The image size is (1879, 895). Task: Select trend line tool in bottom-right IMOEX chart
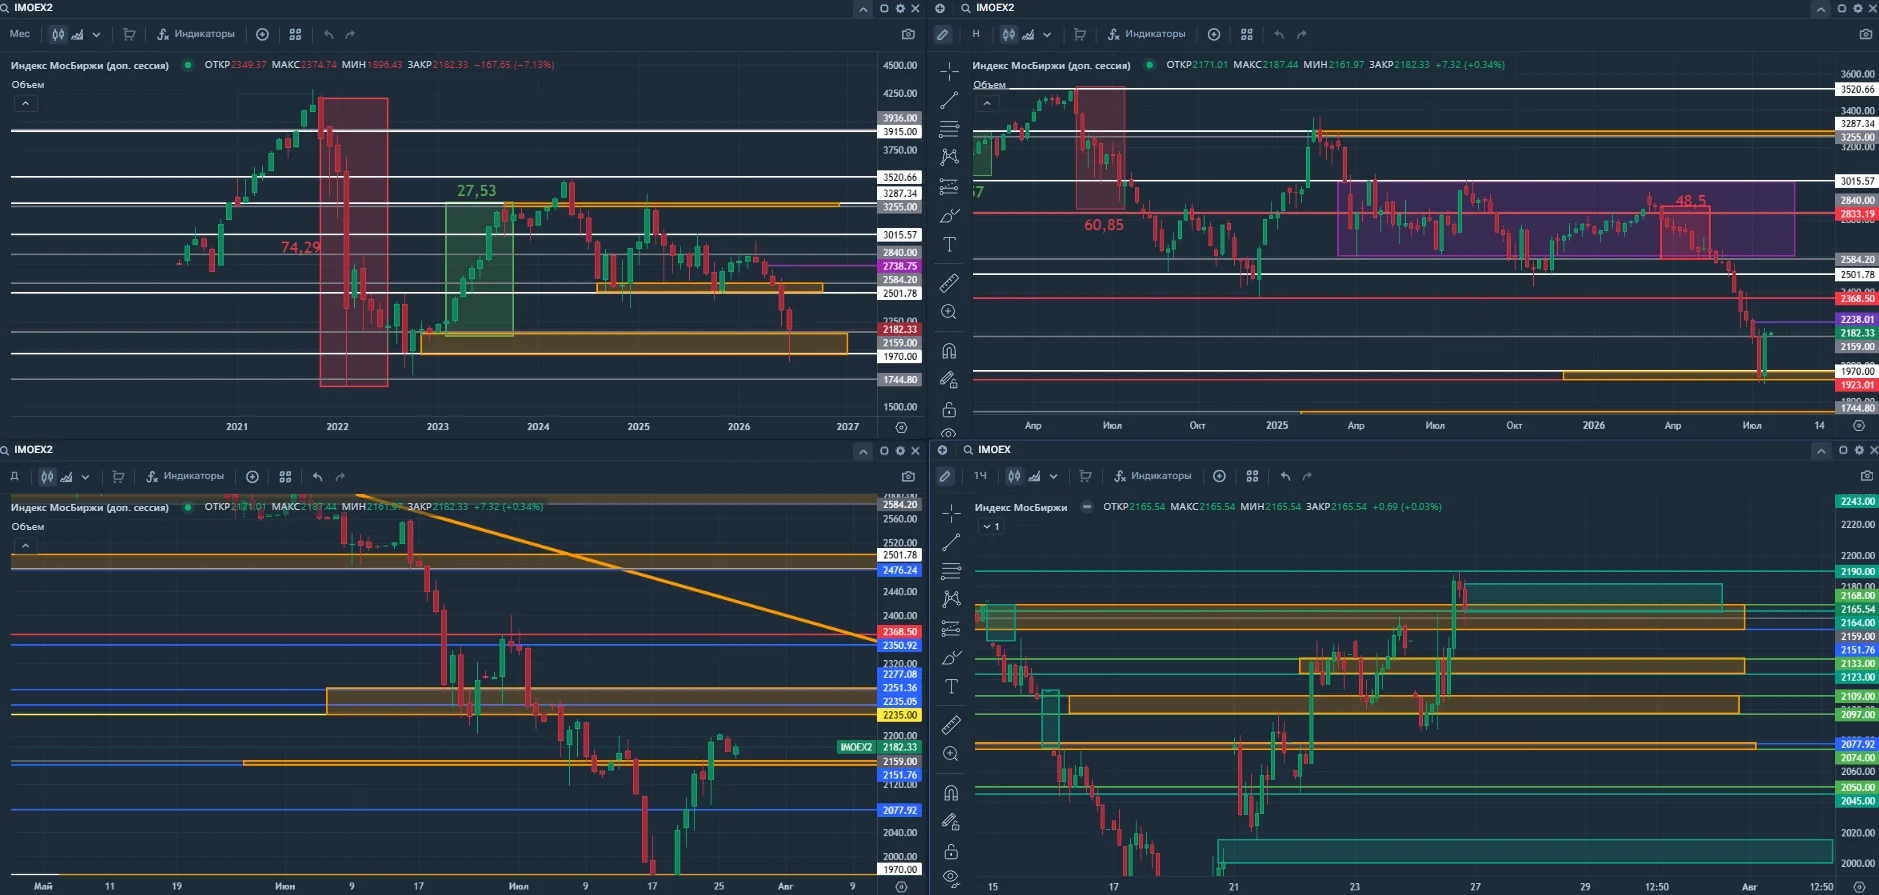[951, 542]
